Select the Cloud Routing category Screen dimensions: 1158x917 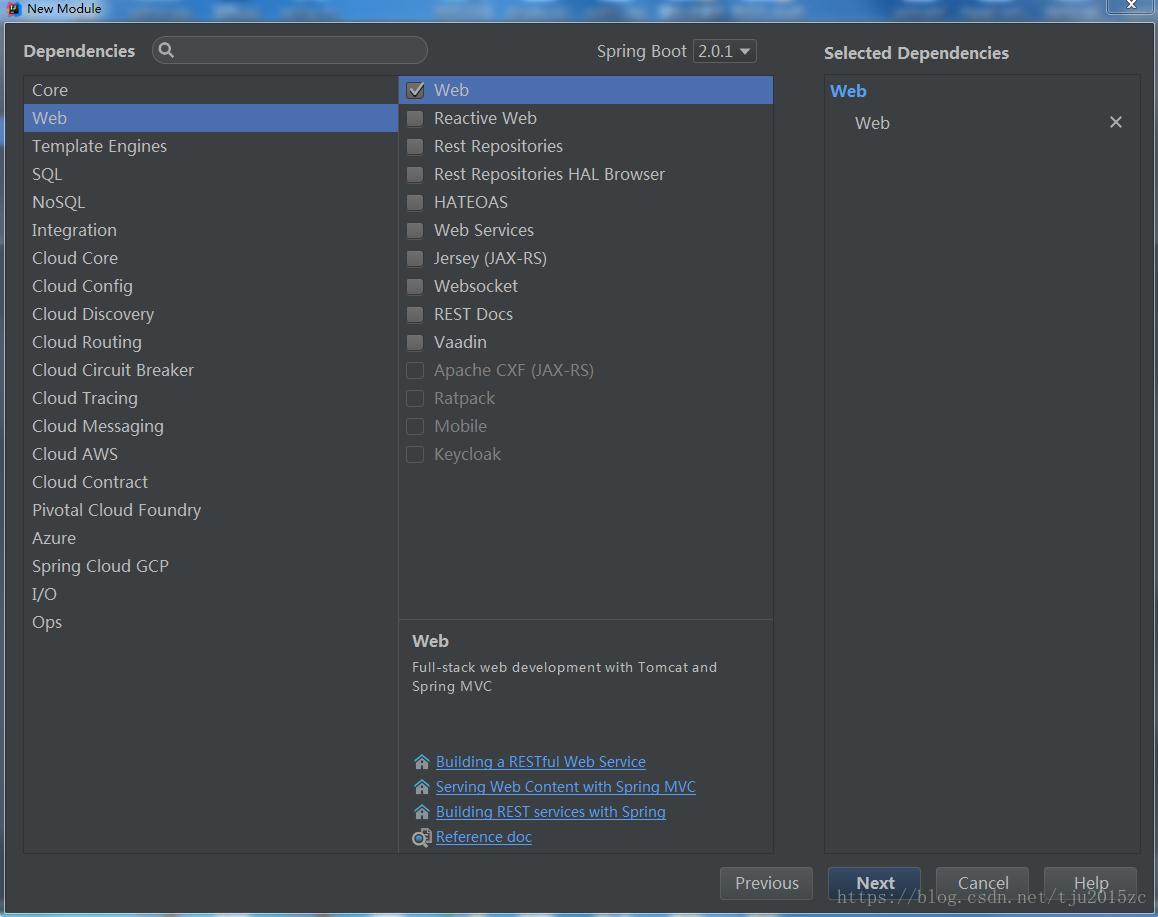(x=210, y=343)
